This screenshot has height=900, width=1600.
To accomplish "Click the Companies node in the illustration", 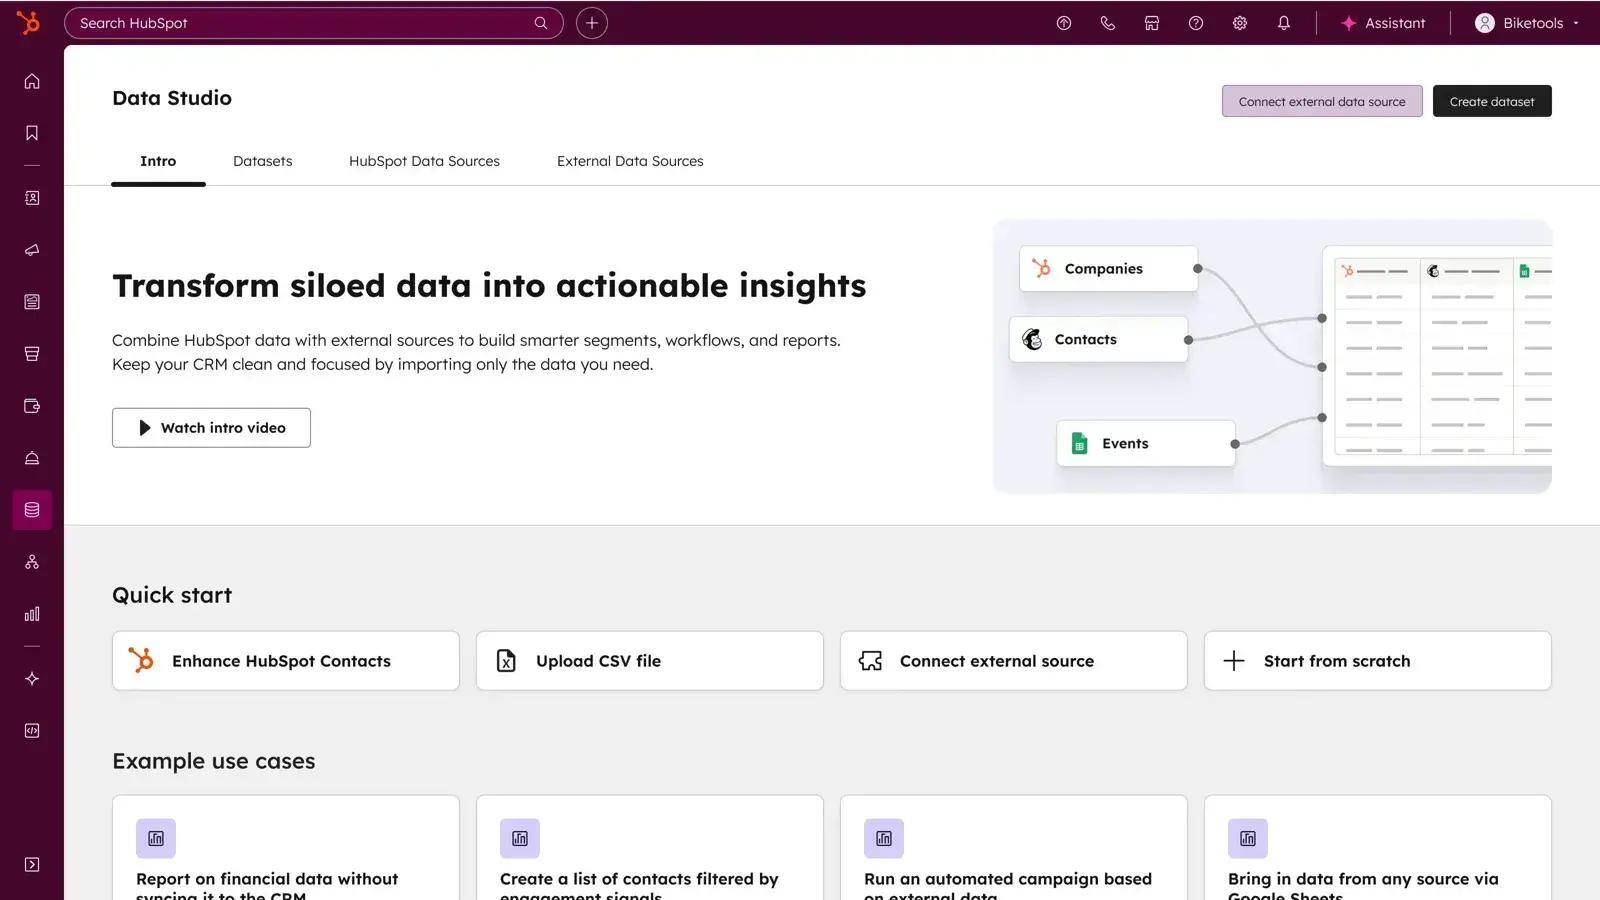I will 1108,269.
